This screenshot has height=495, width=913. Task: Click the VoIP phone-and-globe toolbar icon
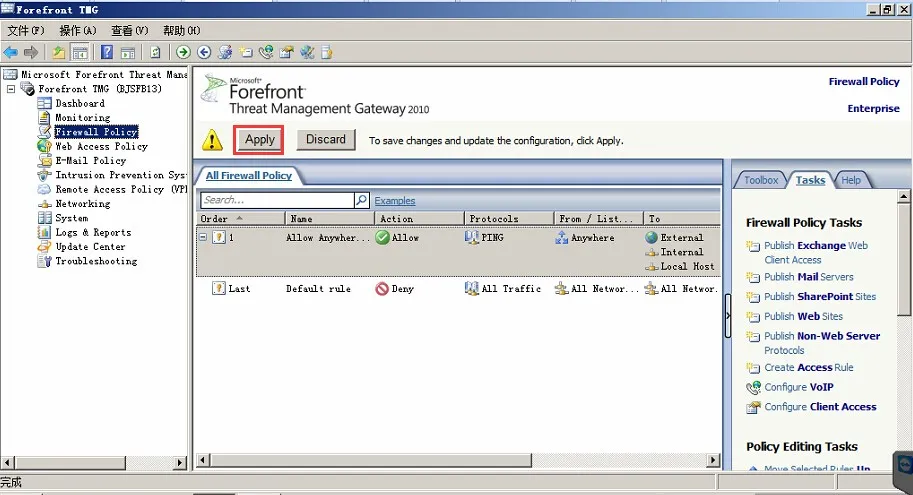(266, 52)
